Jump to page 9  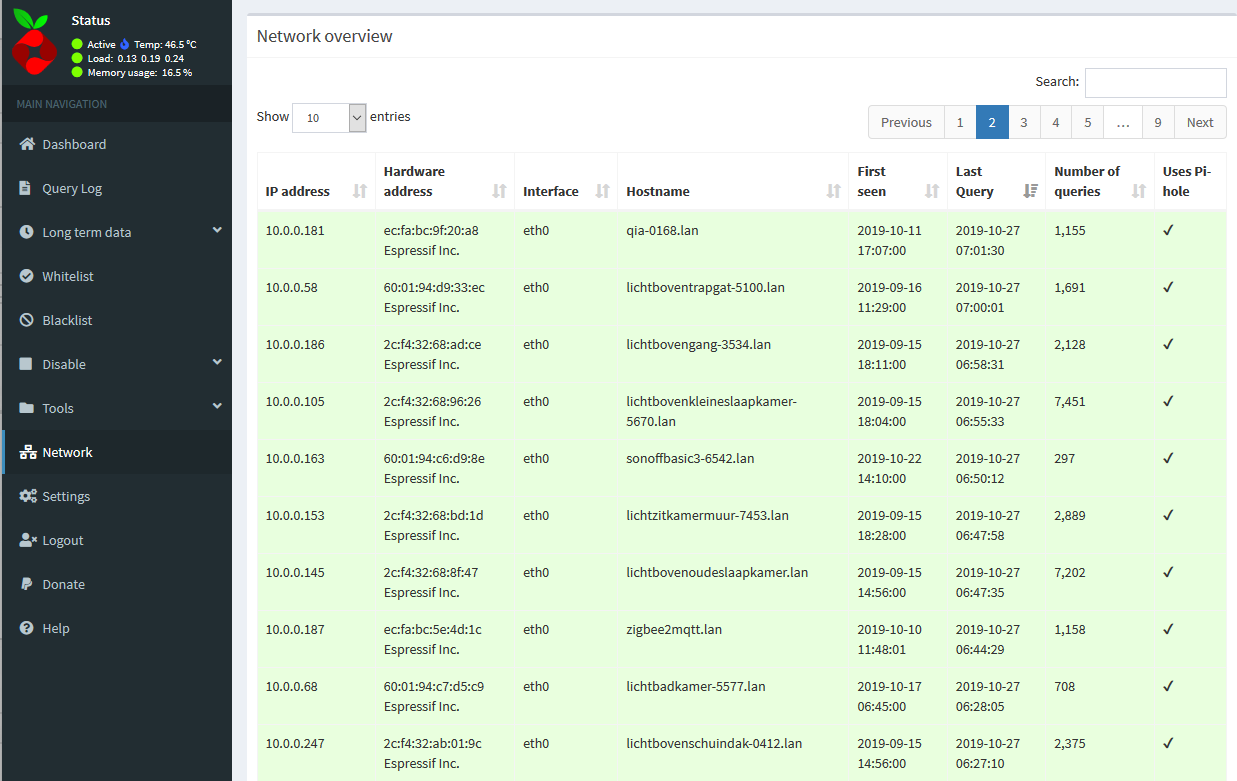click(x=1158, y=122)
